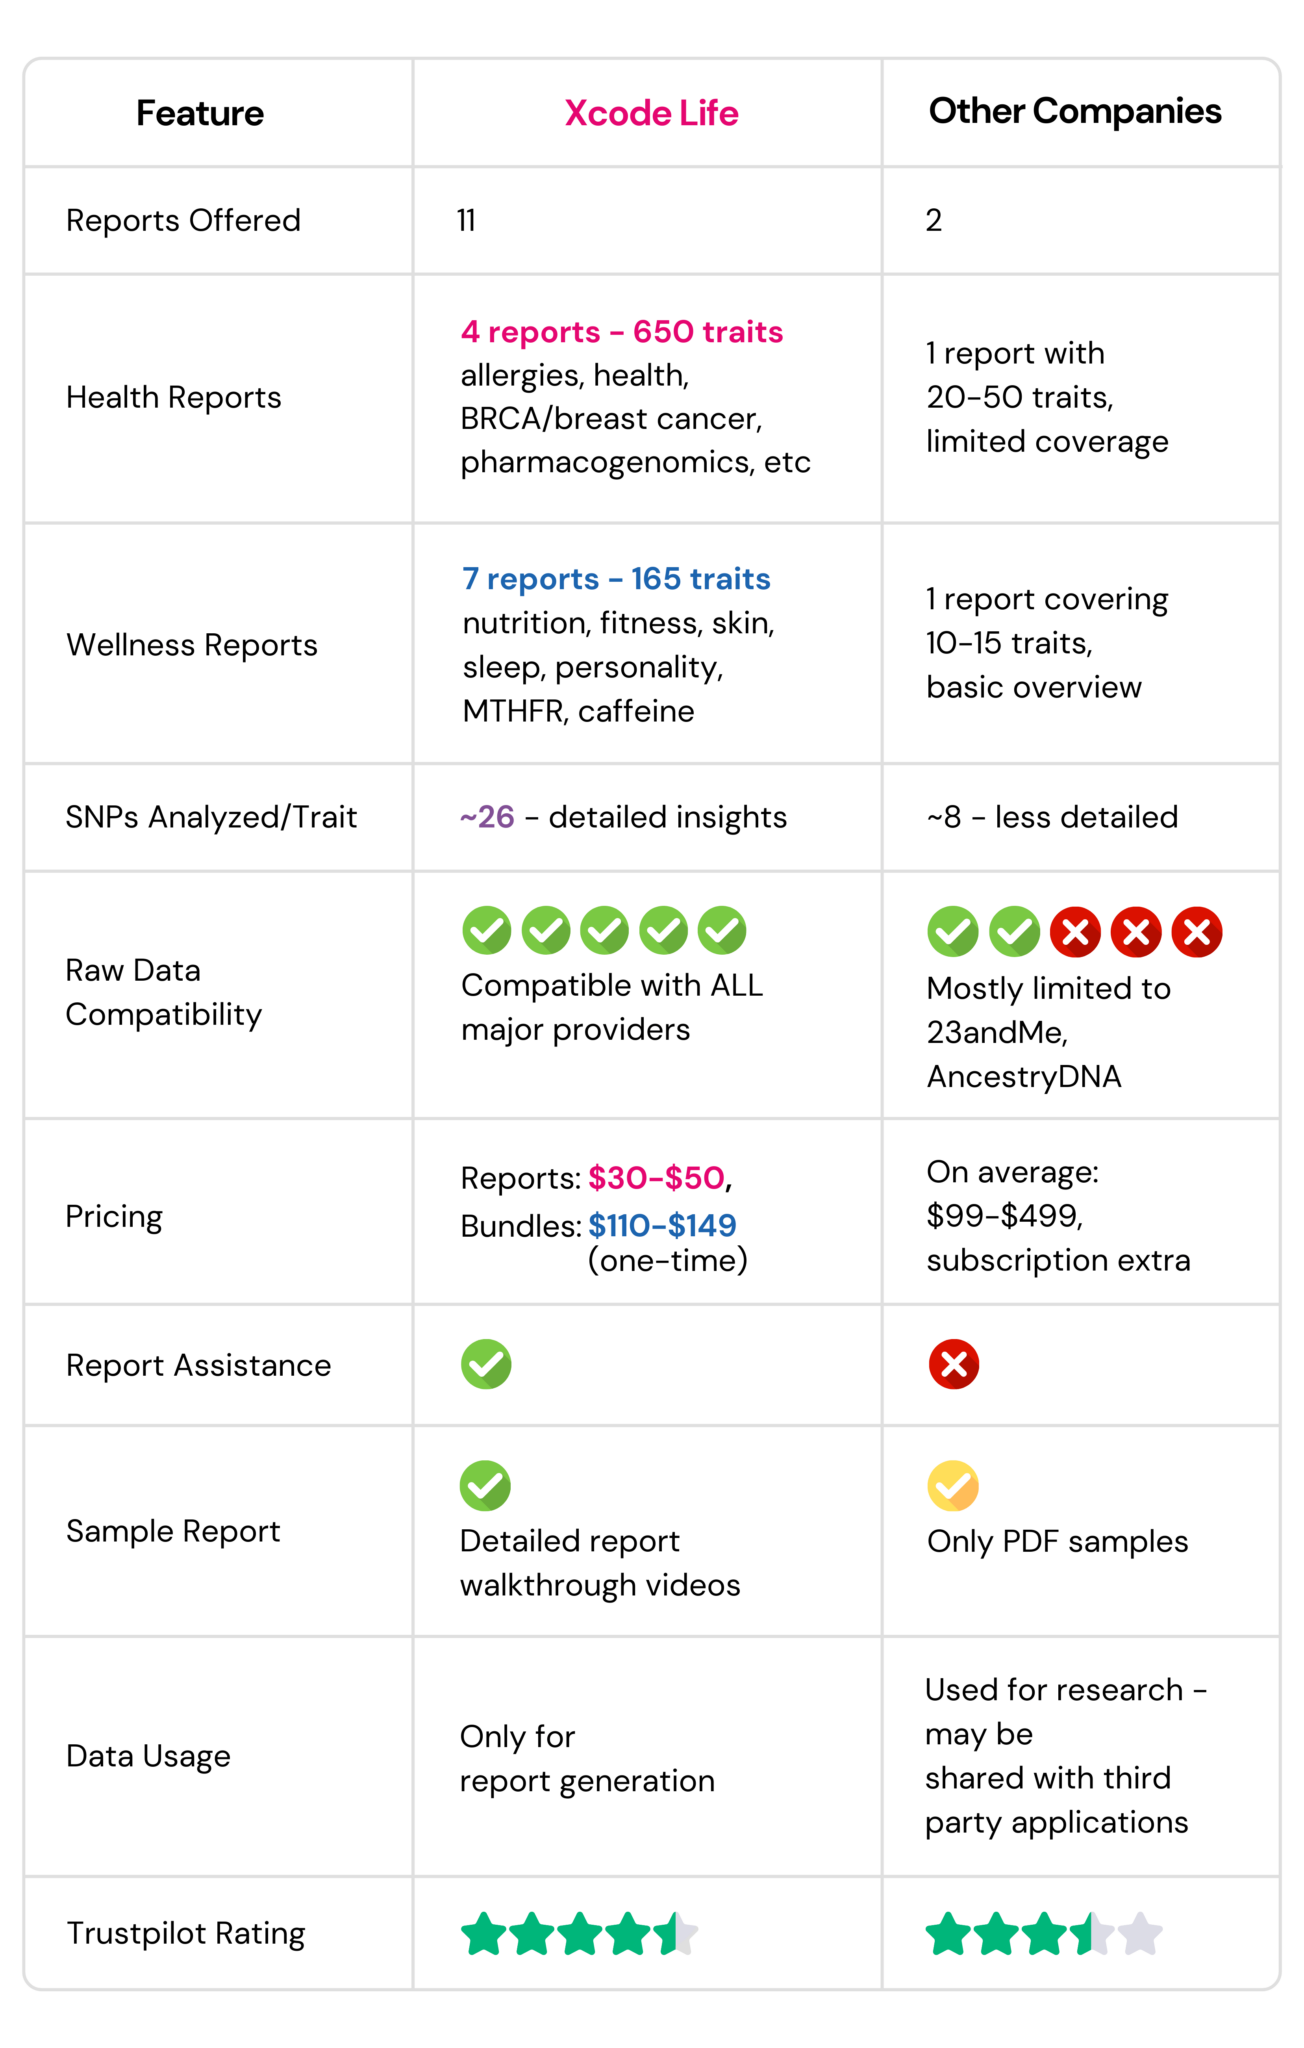Click the fifth green checkmark in the Xcode Life compatibility row
The image size is (1304, 2048).
[x=722, y=930]
